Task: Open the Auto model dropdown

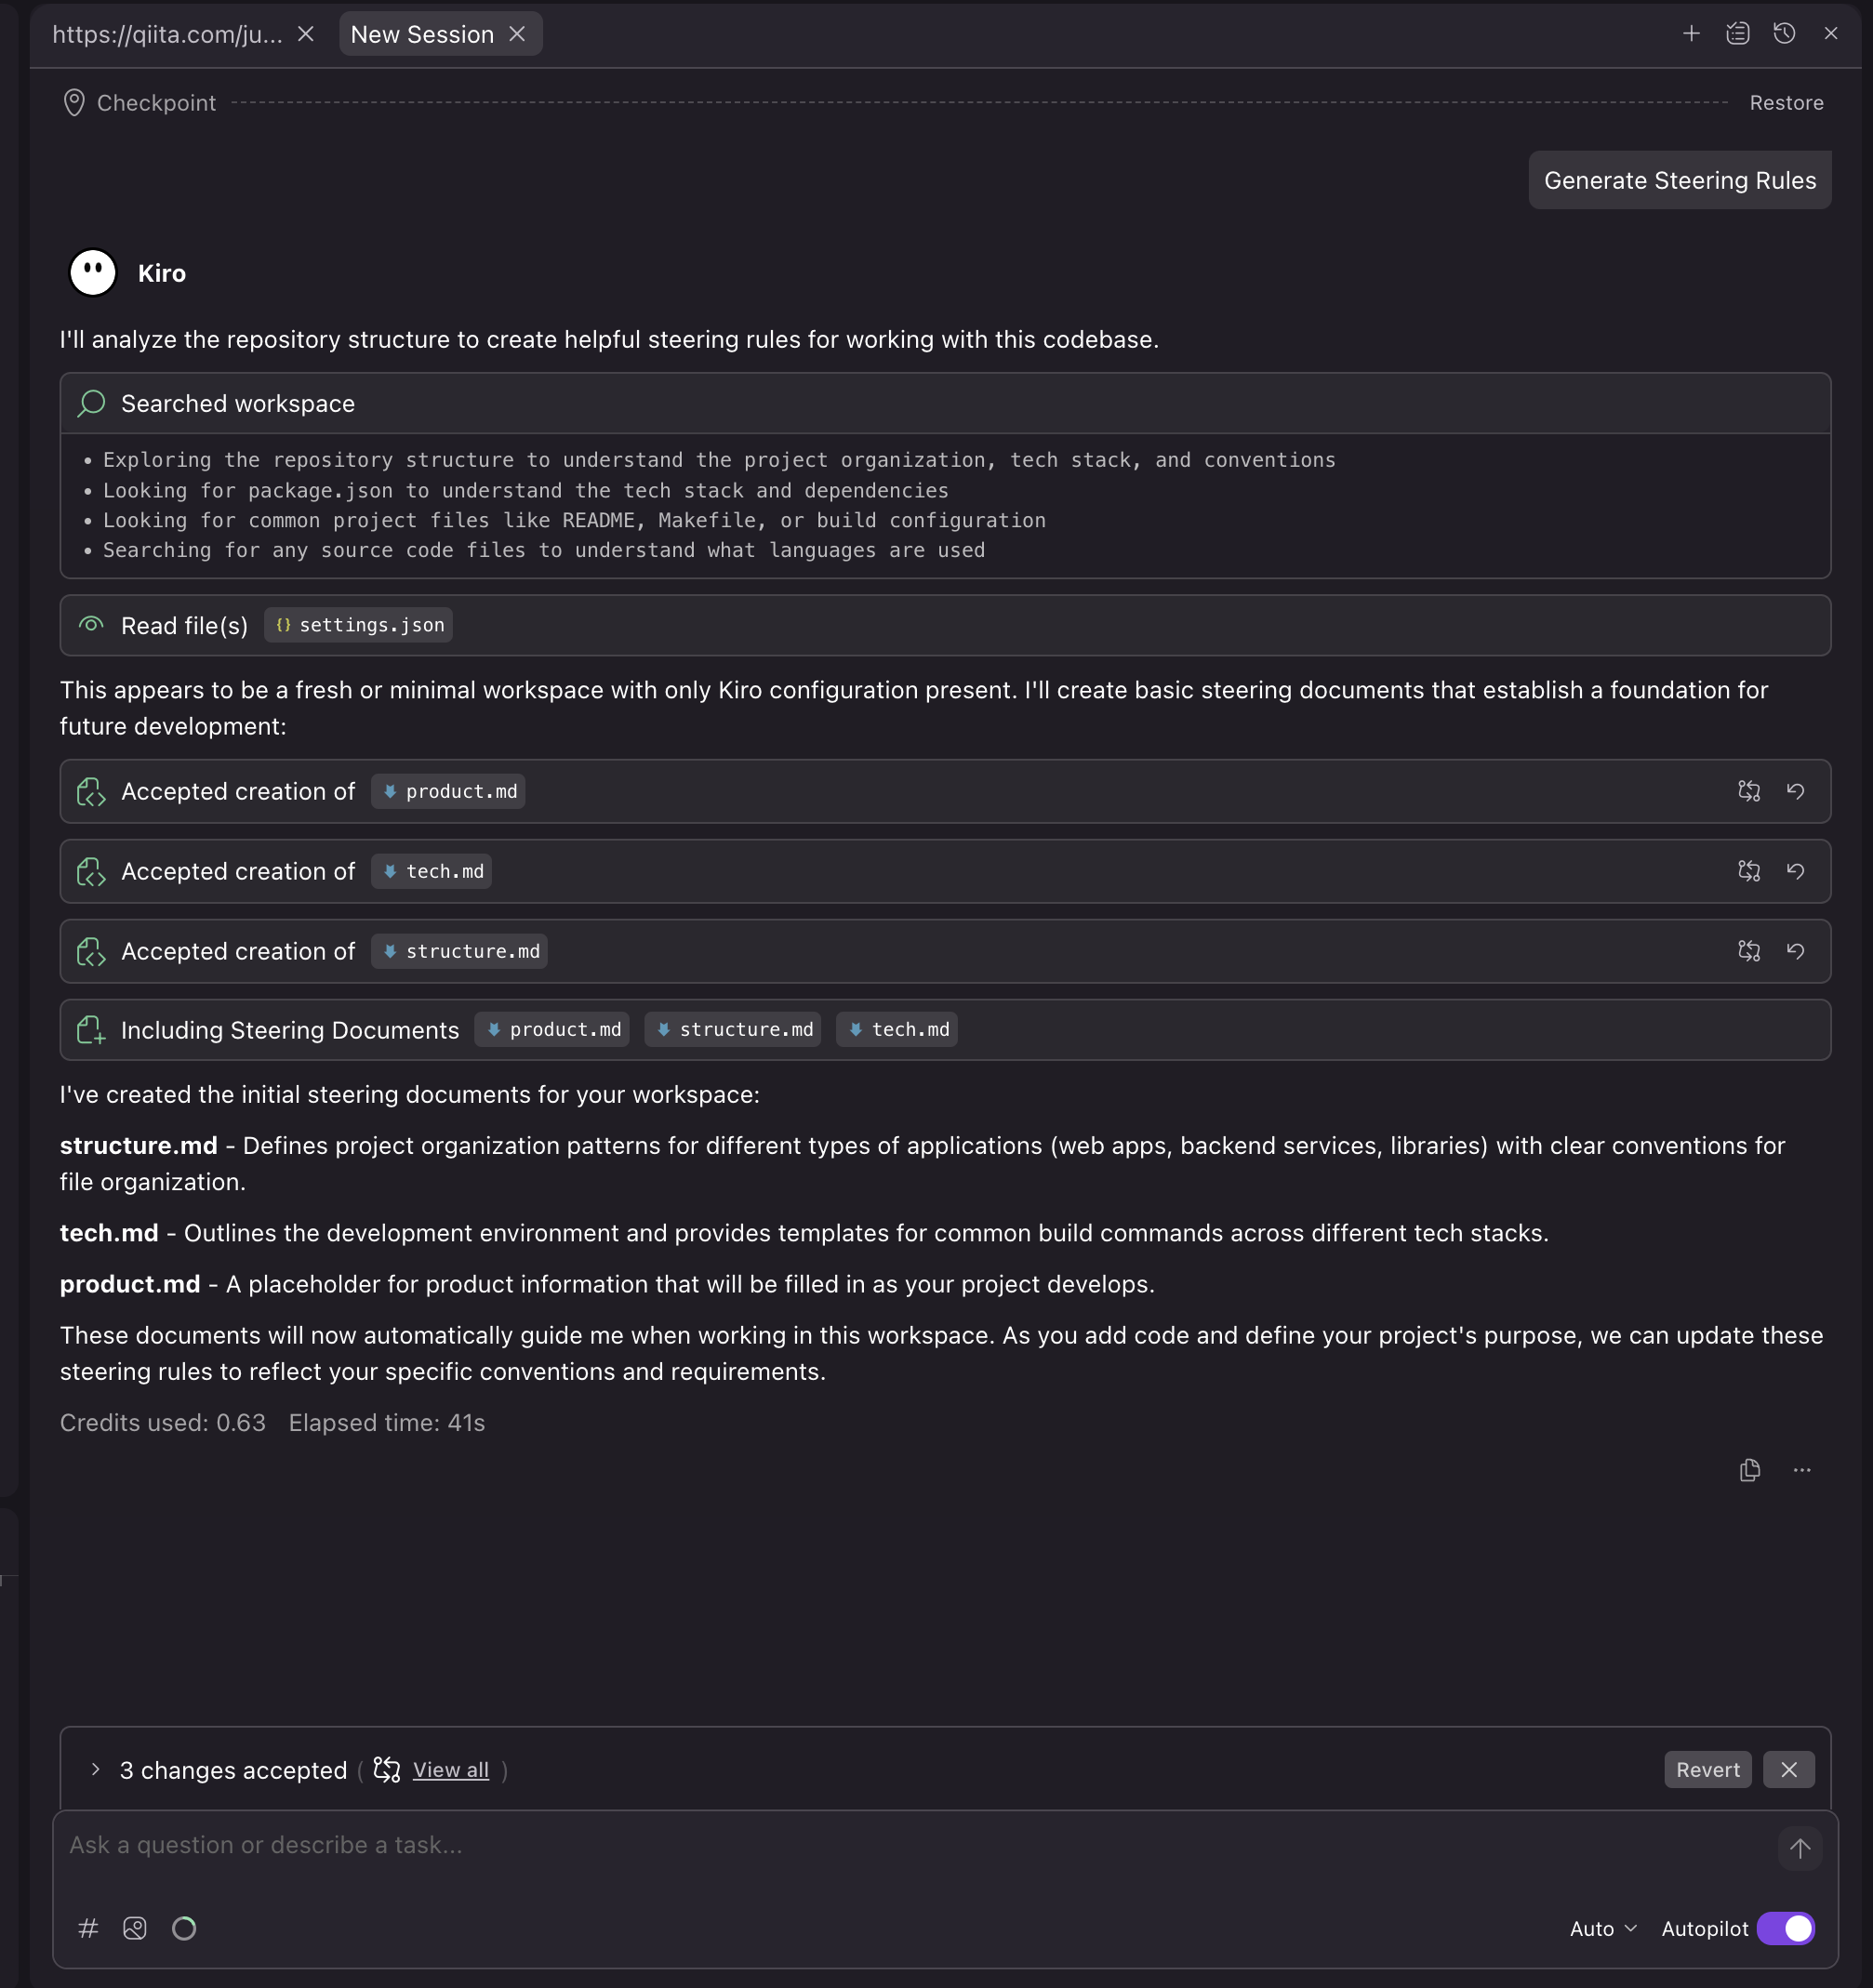Action: coord(1603,1928)
